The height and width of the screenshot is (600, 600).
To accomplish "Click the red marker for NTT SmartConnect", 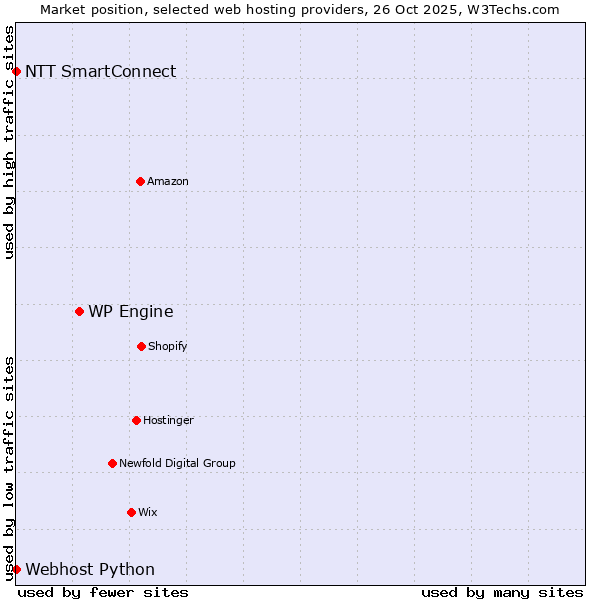I will tap(16, 71).
